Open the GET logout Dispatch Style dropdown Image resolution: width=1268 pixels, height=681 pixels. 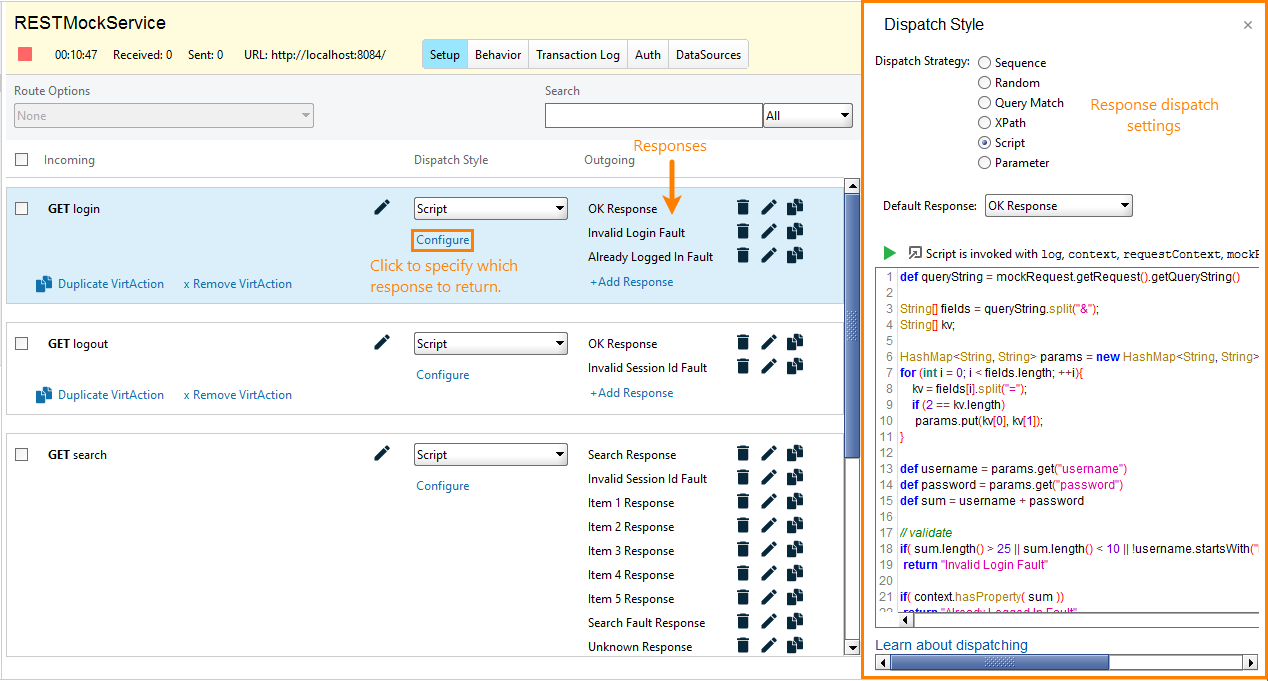pyautogui.click(x=491, y=344)
